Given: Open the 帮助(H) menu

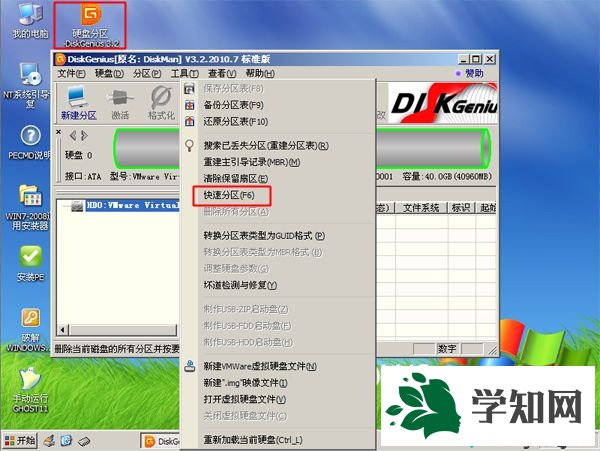Looking at the screenshot, I should click(260, 73).
